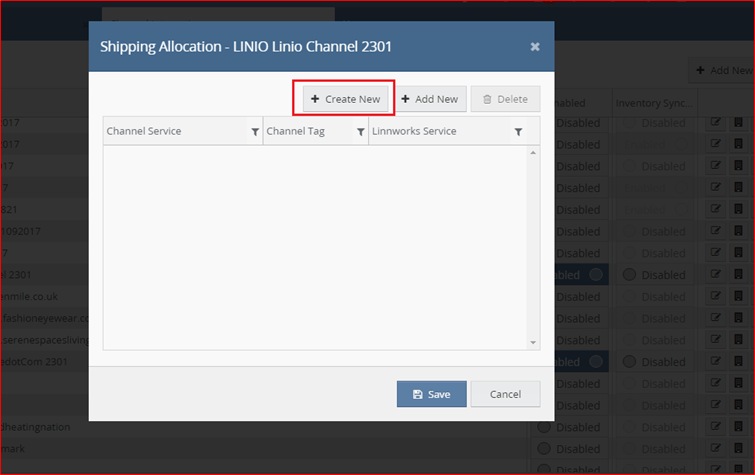Click edit icon in the enmile.co.uk row
The height and width of the screenshot is (475, 755).
tap(716, 296)
